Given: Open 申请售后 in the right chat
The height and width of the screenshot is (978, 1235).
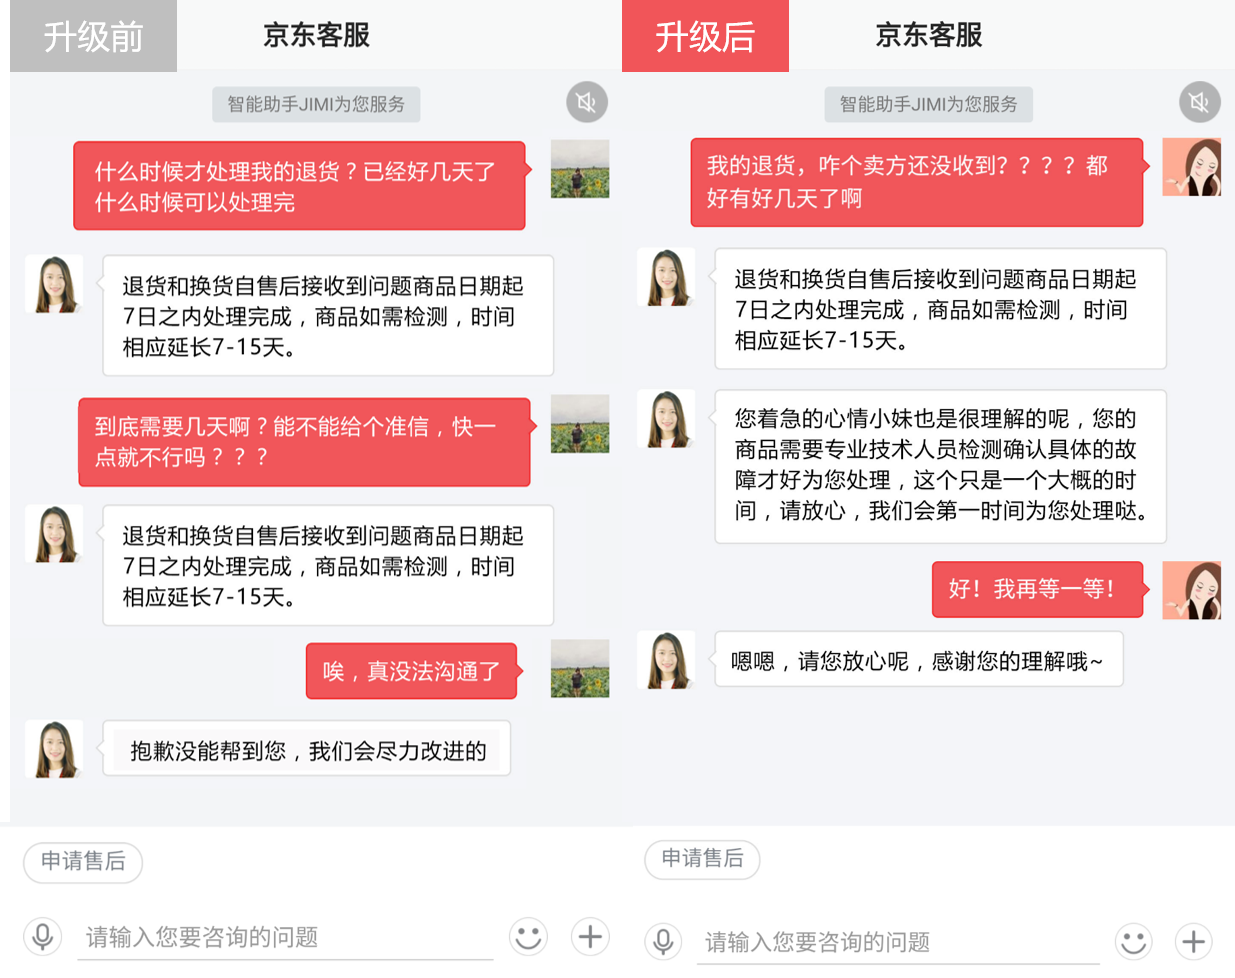Looking at the screenshot, I should (x=702, y=860).
